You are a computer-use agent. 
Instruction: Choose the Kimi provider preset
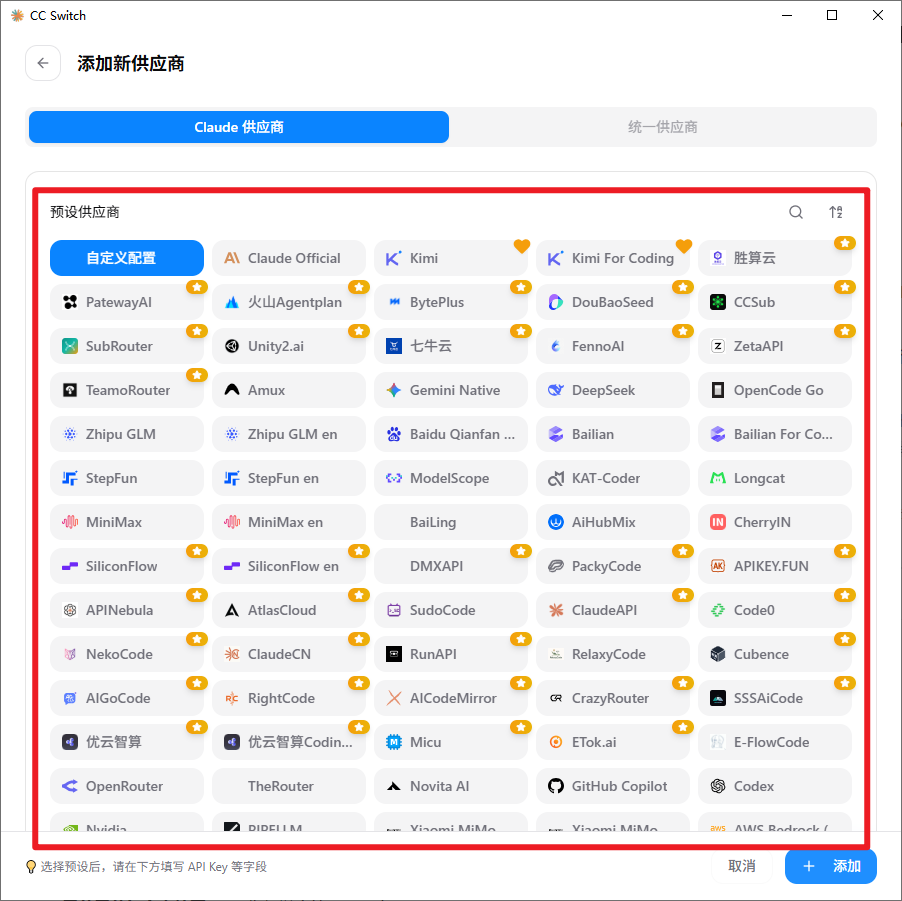[451, 258]
